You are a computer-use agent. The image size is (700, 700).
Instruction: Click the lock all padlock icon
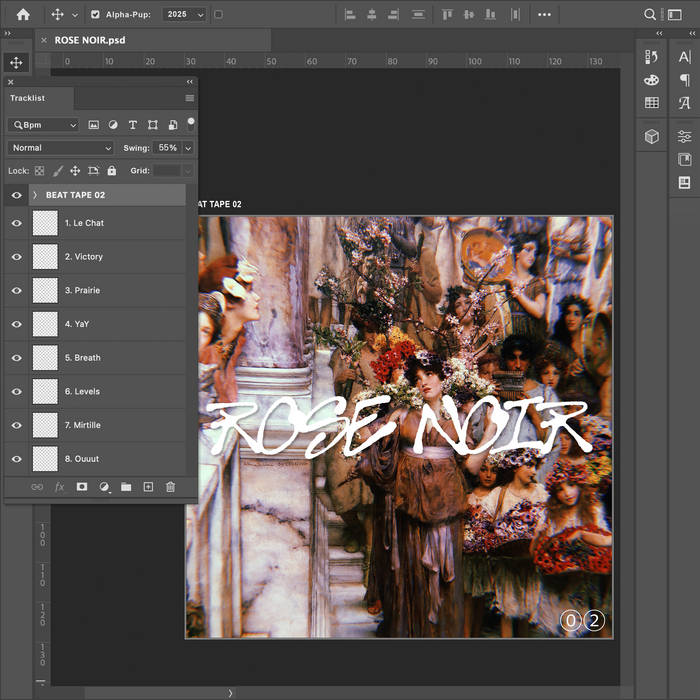112,171
